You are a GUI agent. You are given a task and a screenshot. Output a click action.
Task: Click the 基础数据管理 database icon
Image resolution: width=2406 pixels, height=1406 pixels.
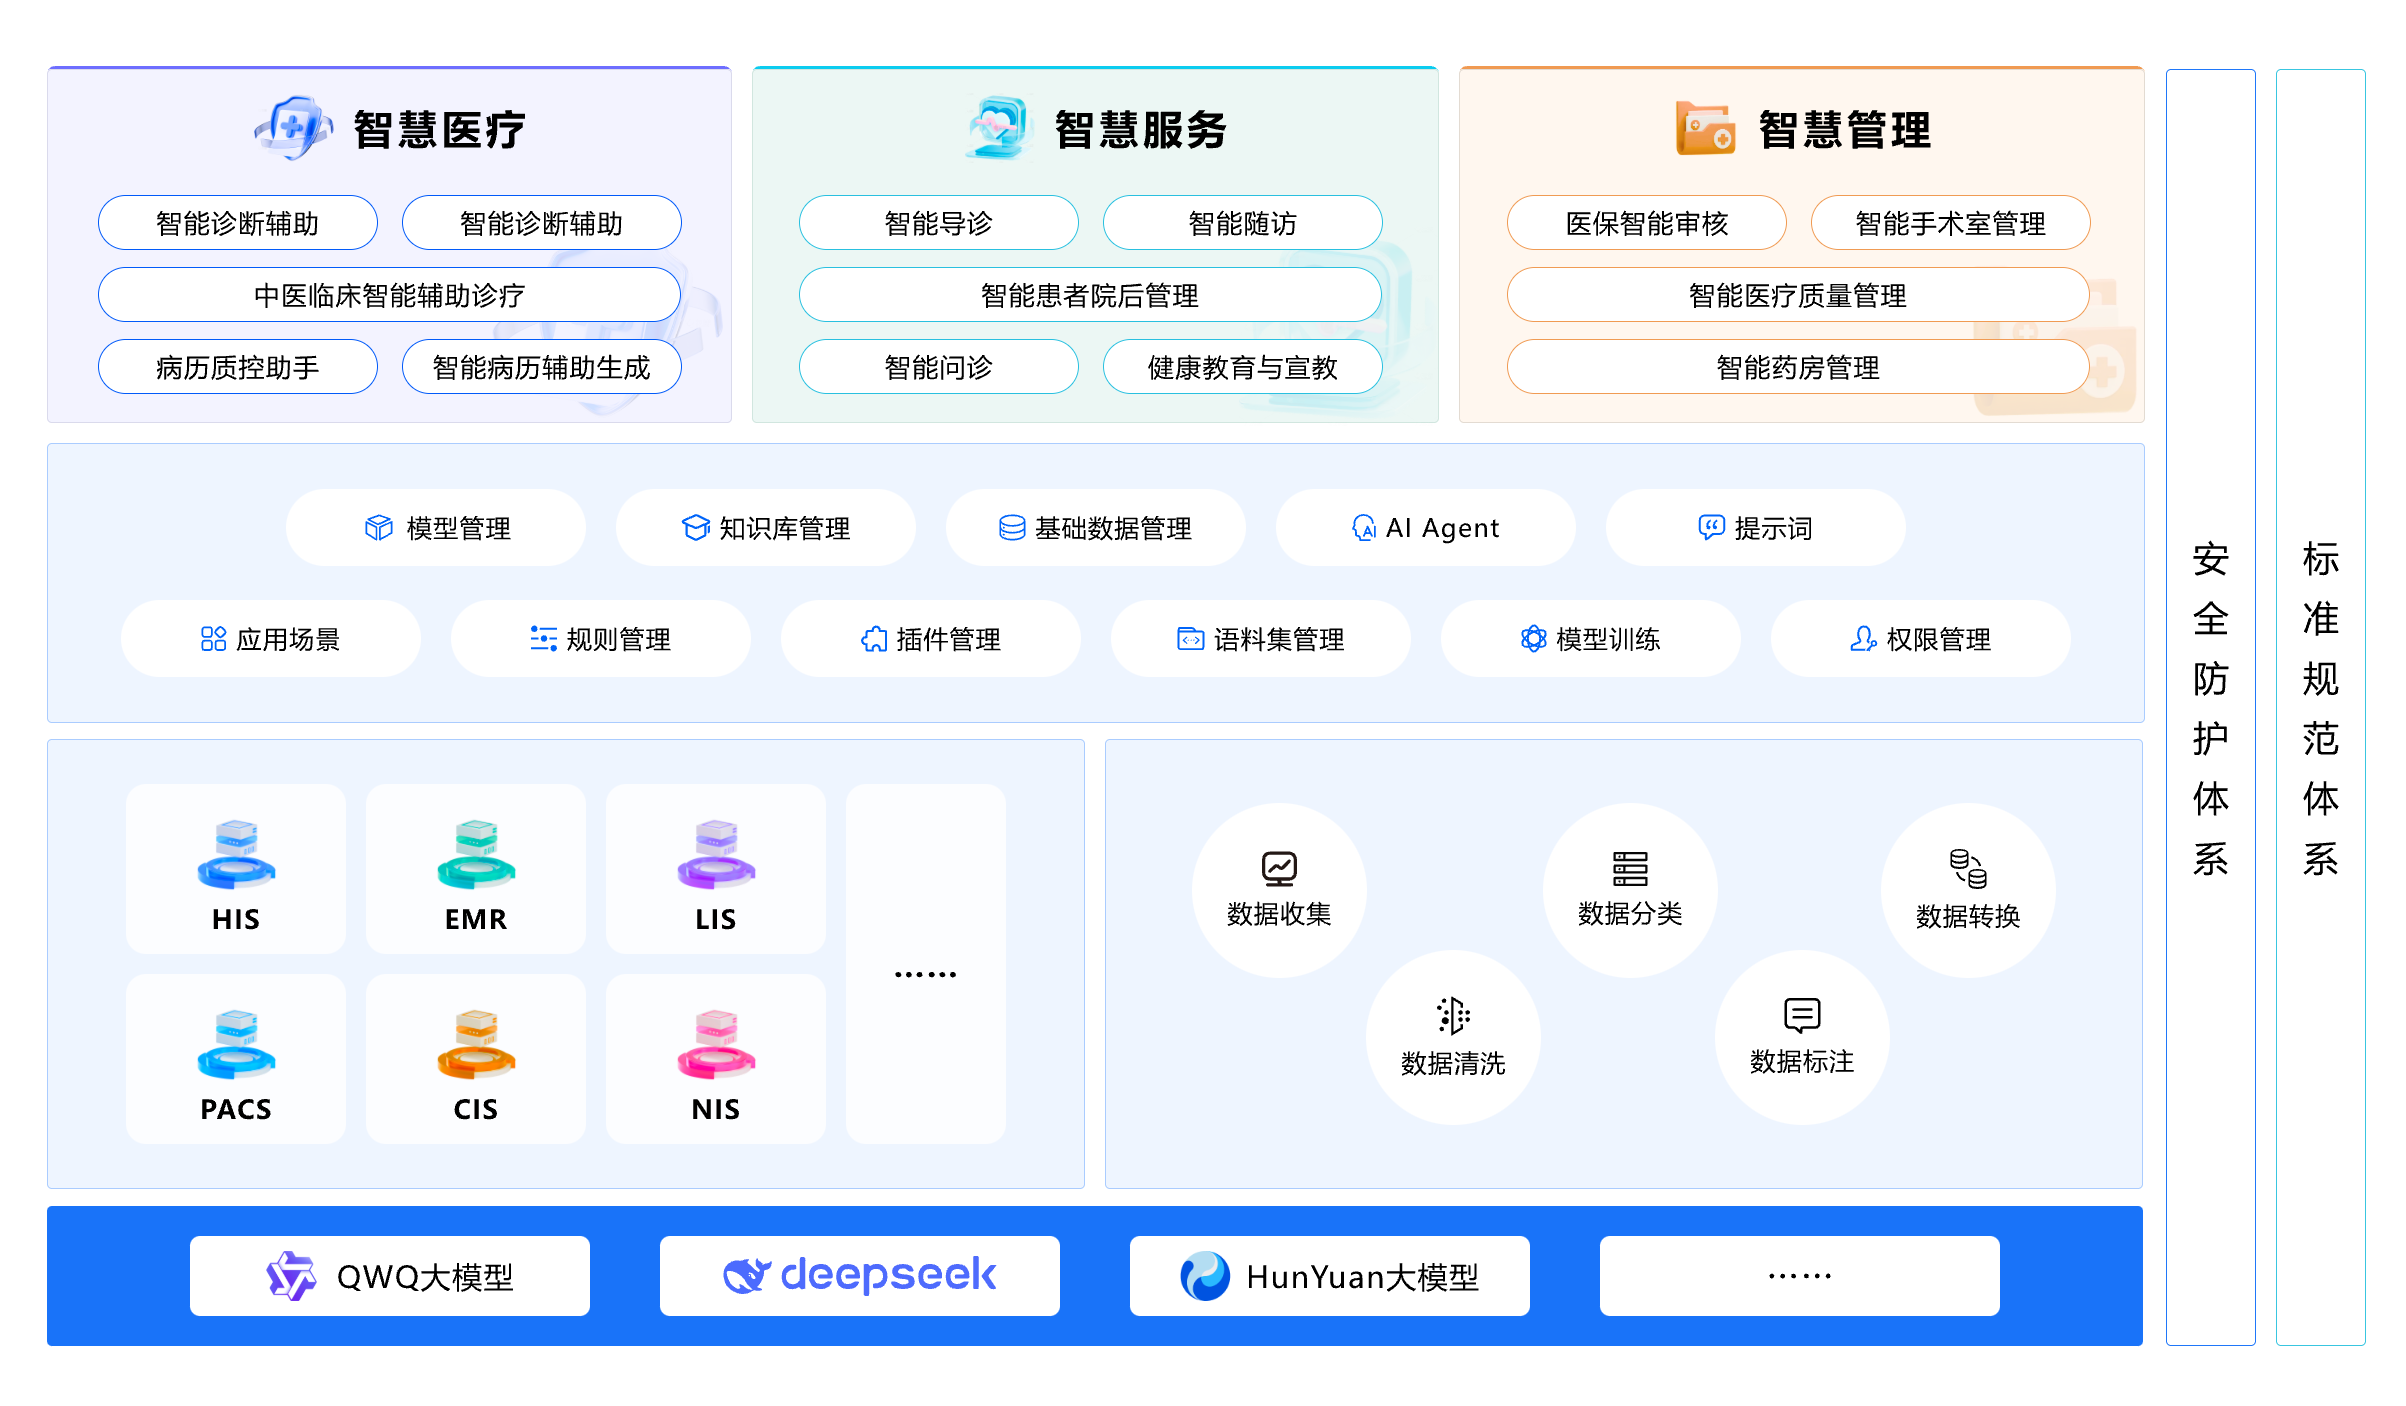click(x=1012, y=528)
